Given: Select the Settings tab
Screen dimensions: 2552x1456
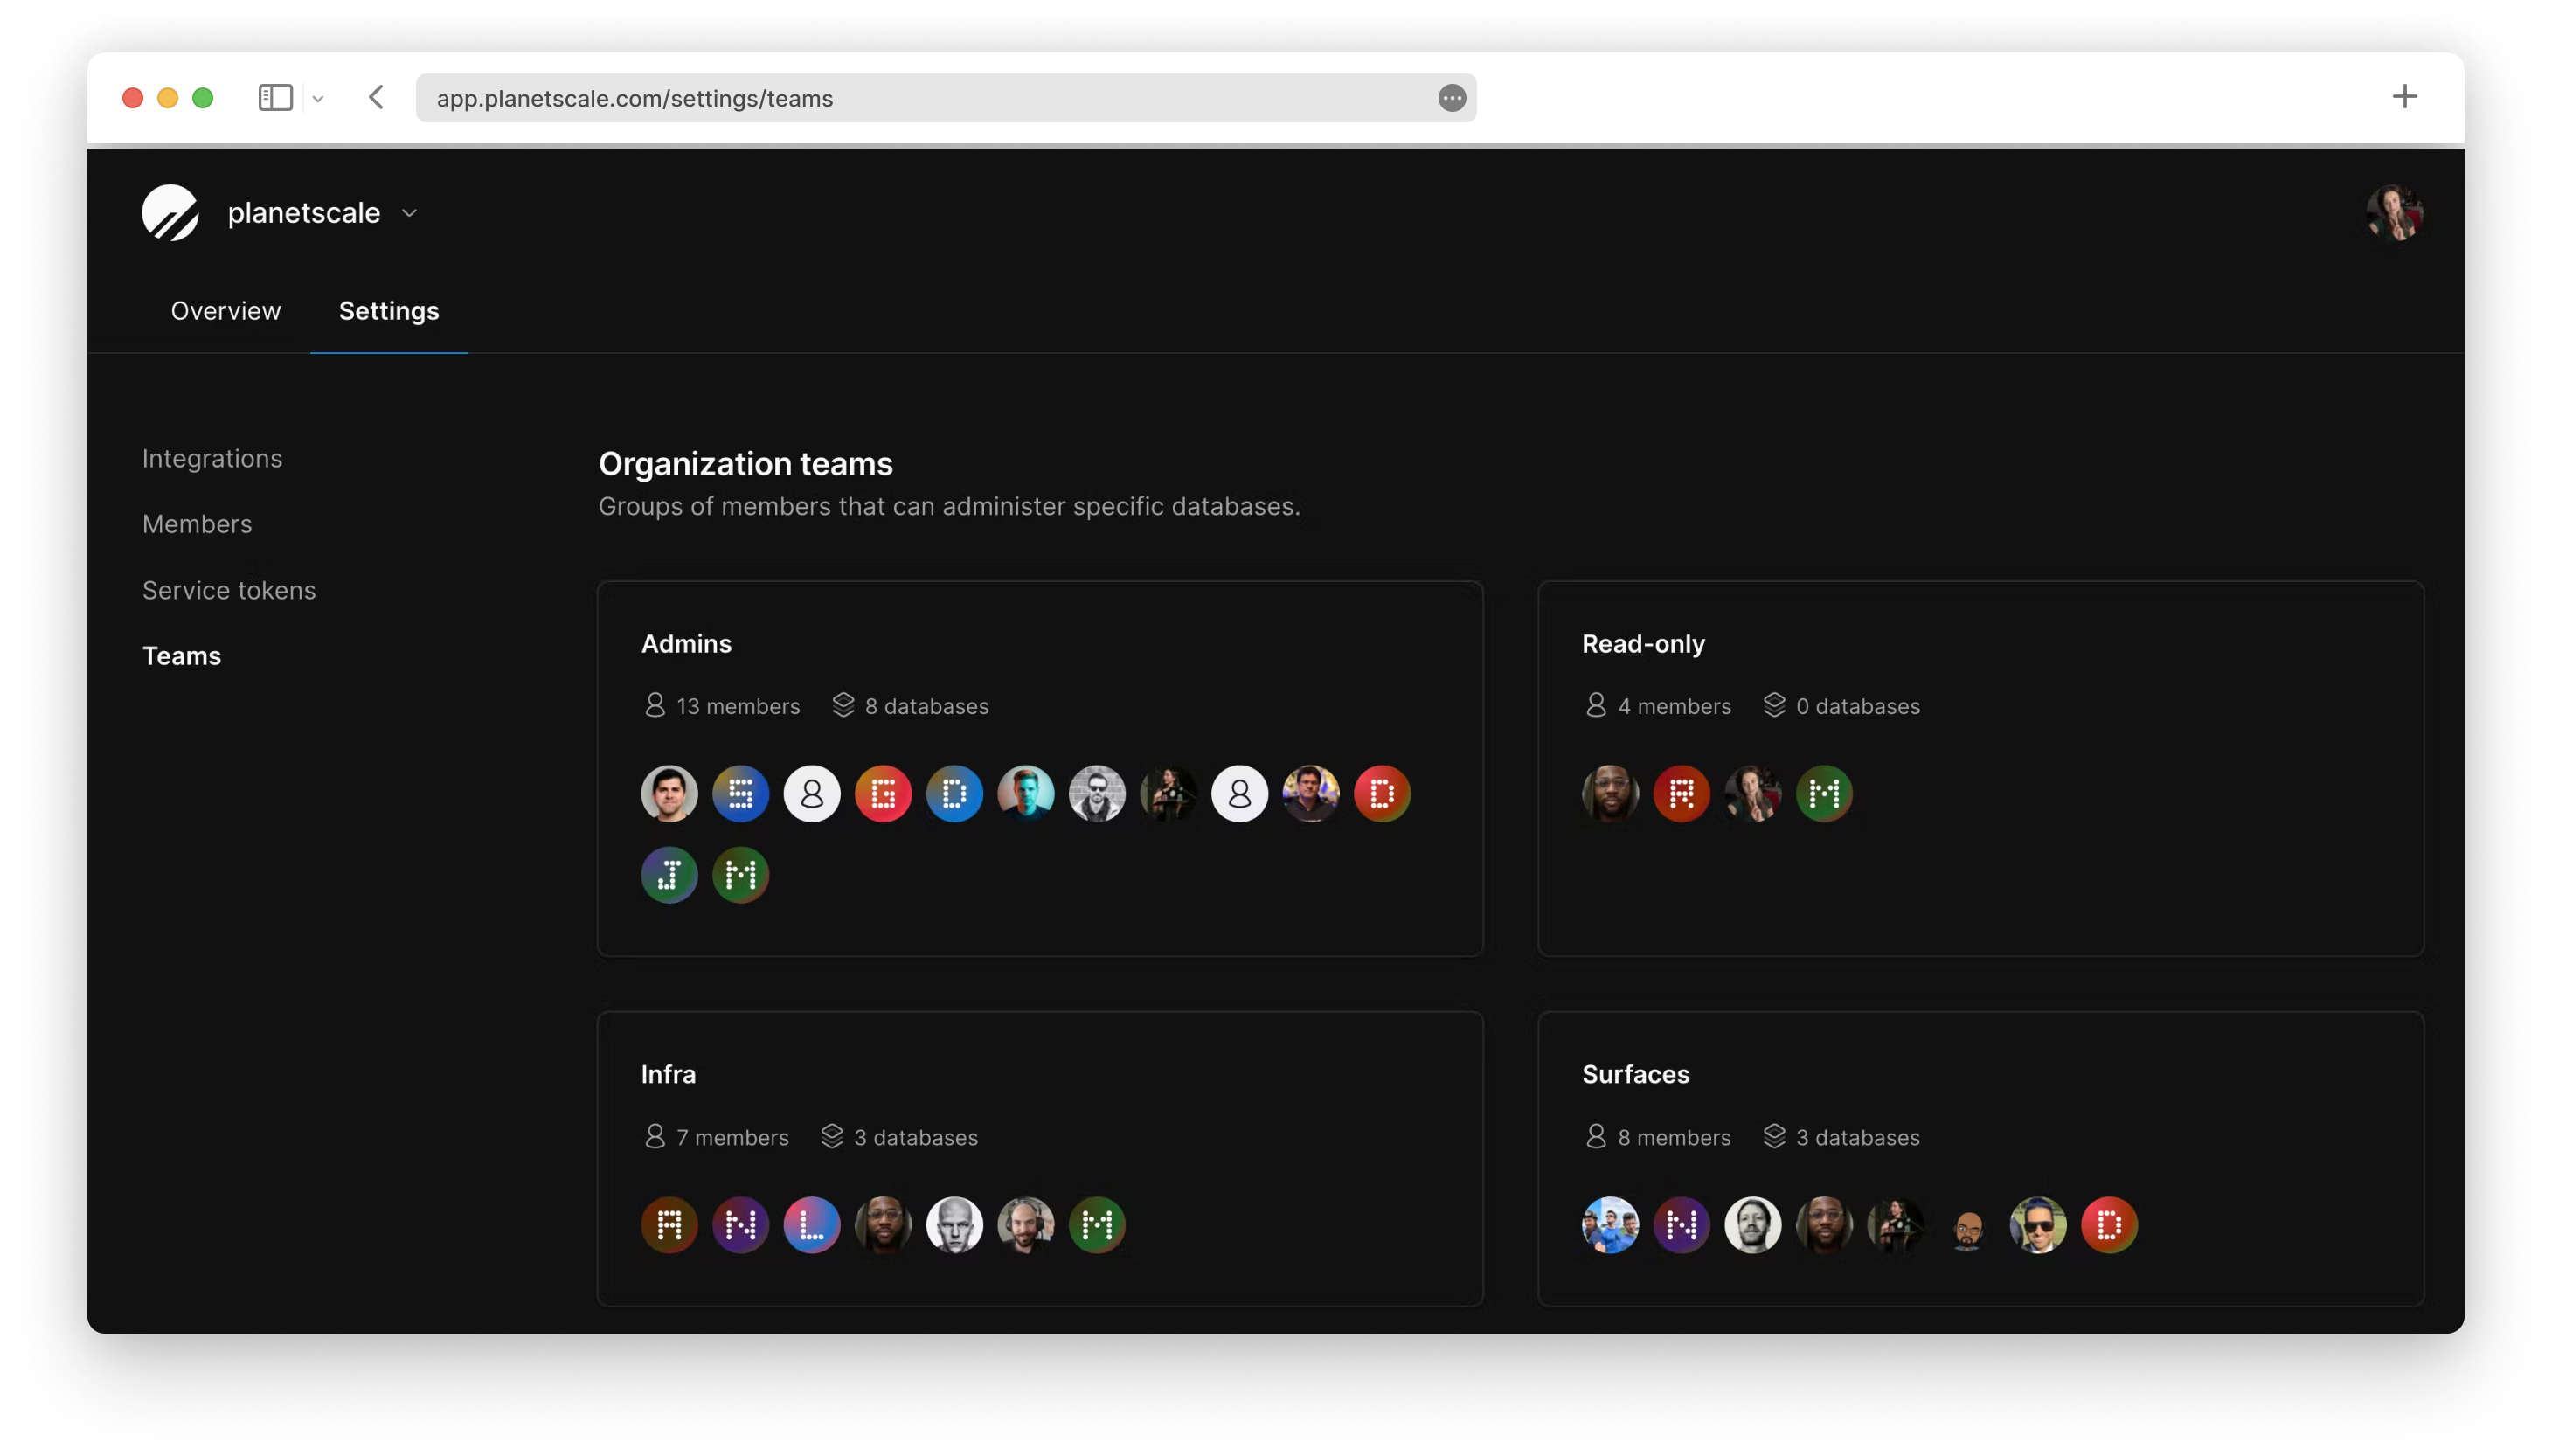Looking at the screenshot, I should click(389, 311).
